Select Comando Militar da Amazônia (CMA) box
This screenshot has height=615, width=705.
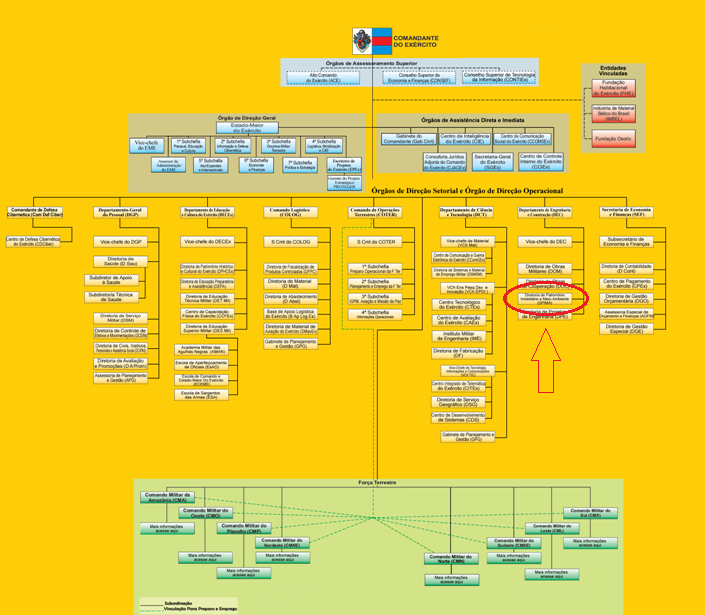click(x=167, y=497)
